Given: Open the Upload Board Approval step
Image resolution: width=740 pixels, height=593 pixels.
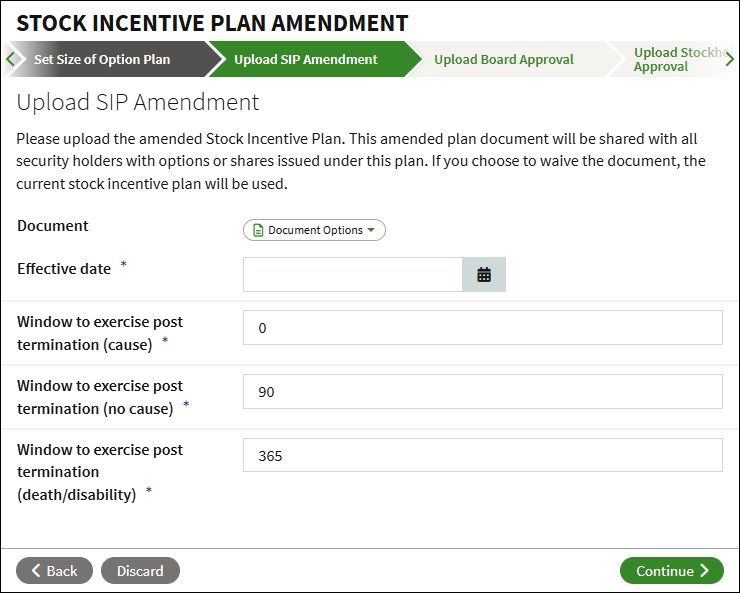Looking at the screenshot, I should (504, 59).
